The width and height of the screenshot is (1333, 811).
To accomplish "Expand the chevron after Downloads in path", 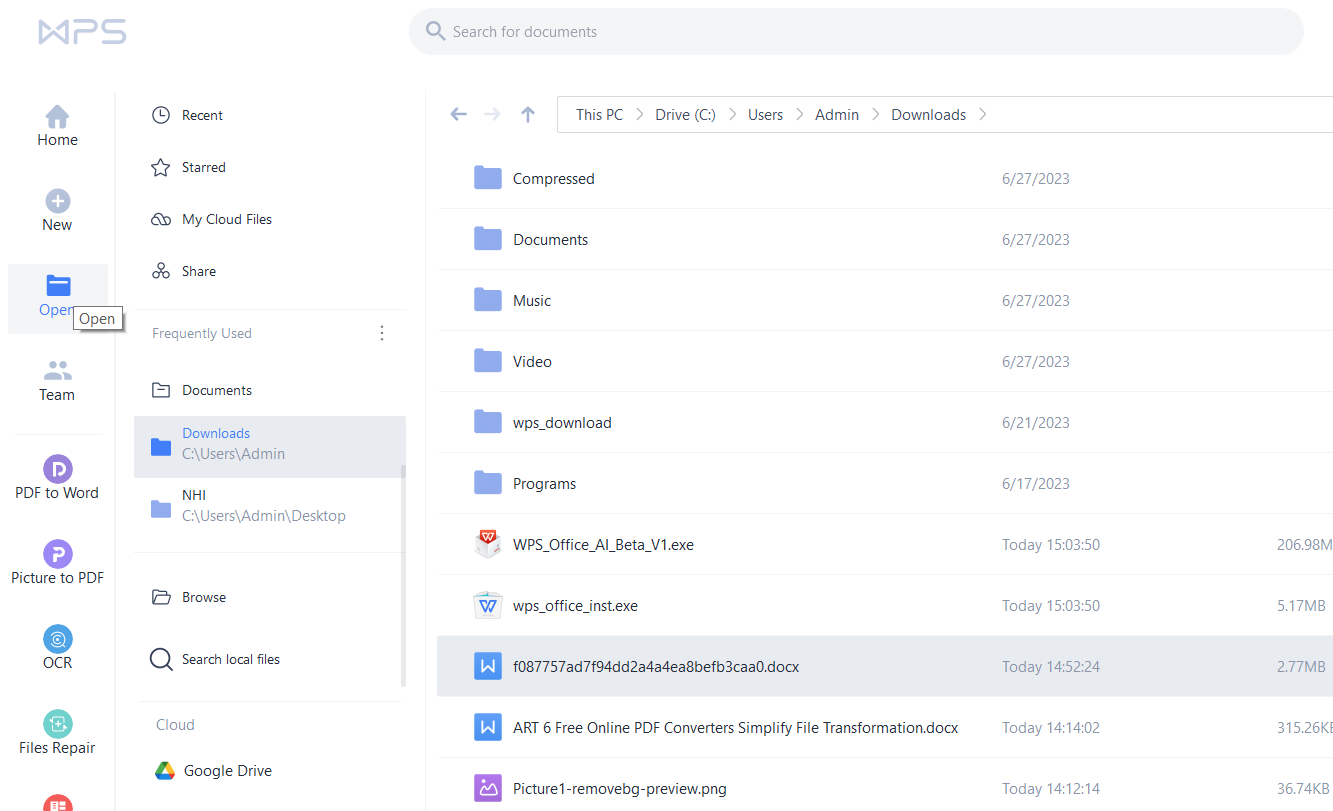I will 983,115.
